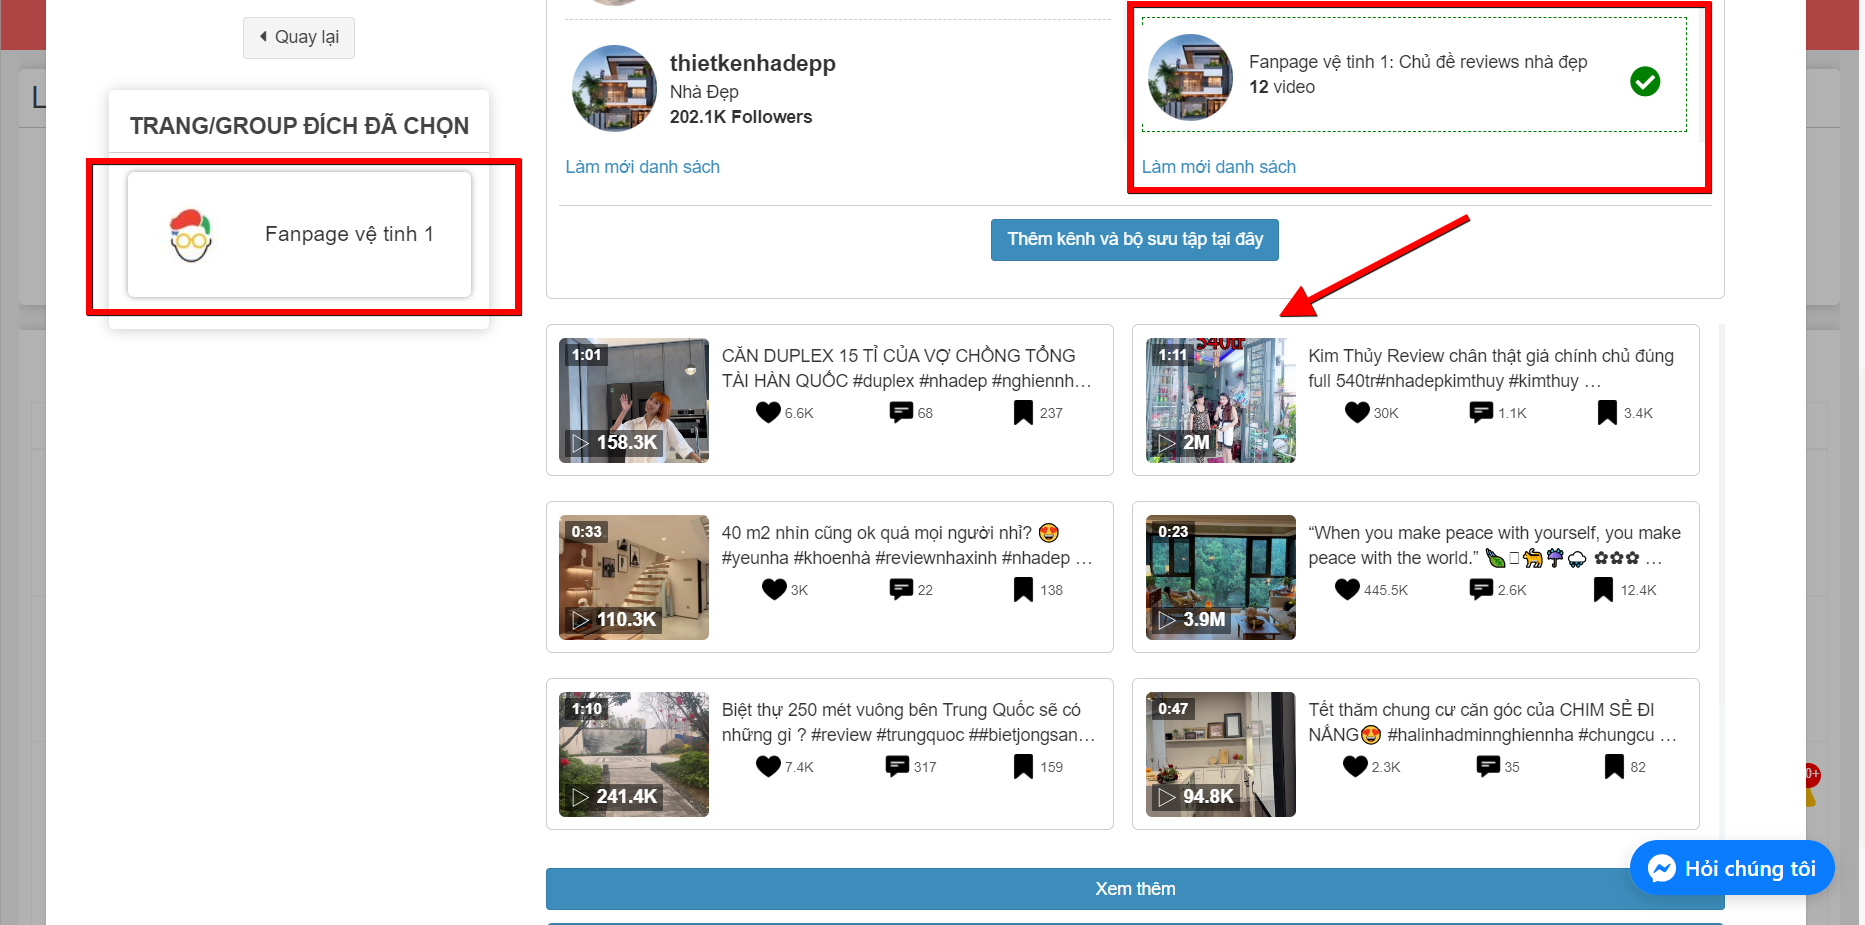Click heart icon showing 2.3K likes
The image size is (1865, 925).
point(1355,766)
